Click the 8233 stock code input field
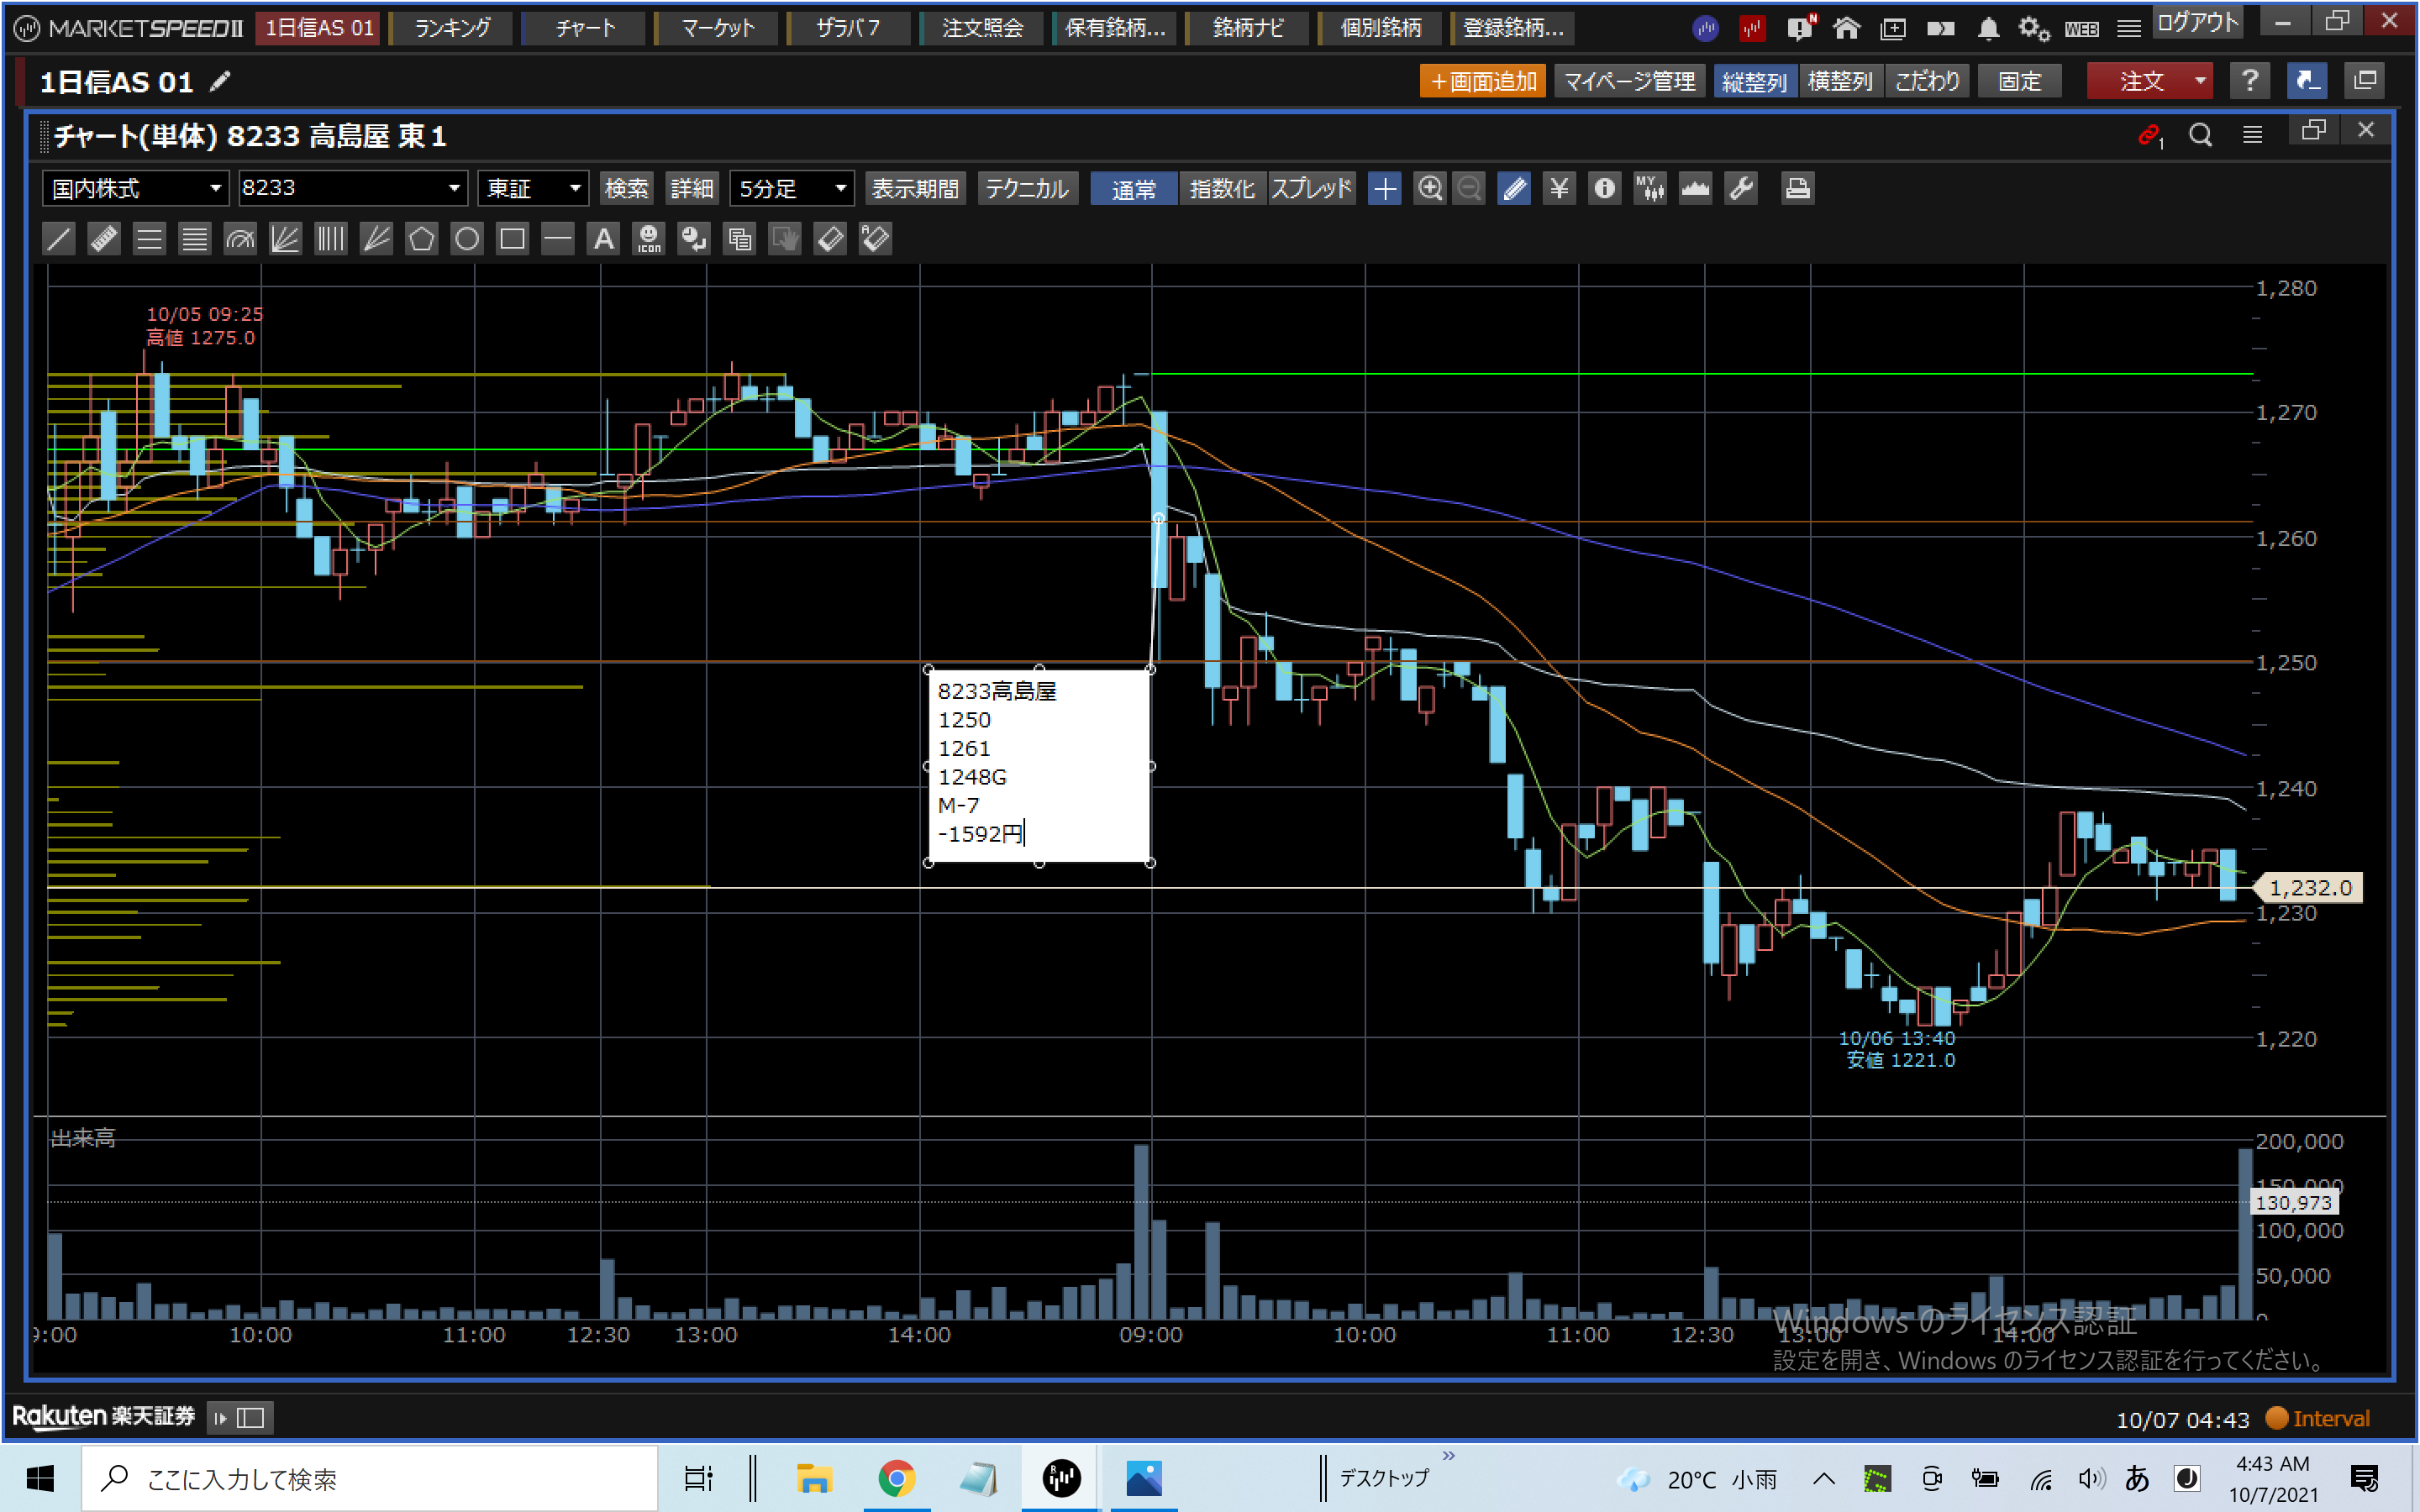The width and height of the screenshot is (2420, 1512). [x=340, y=188]
